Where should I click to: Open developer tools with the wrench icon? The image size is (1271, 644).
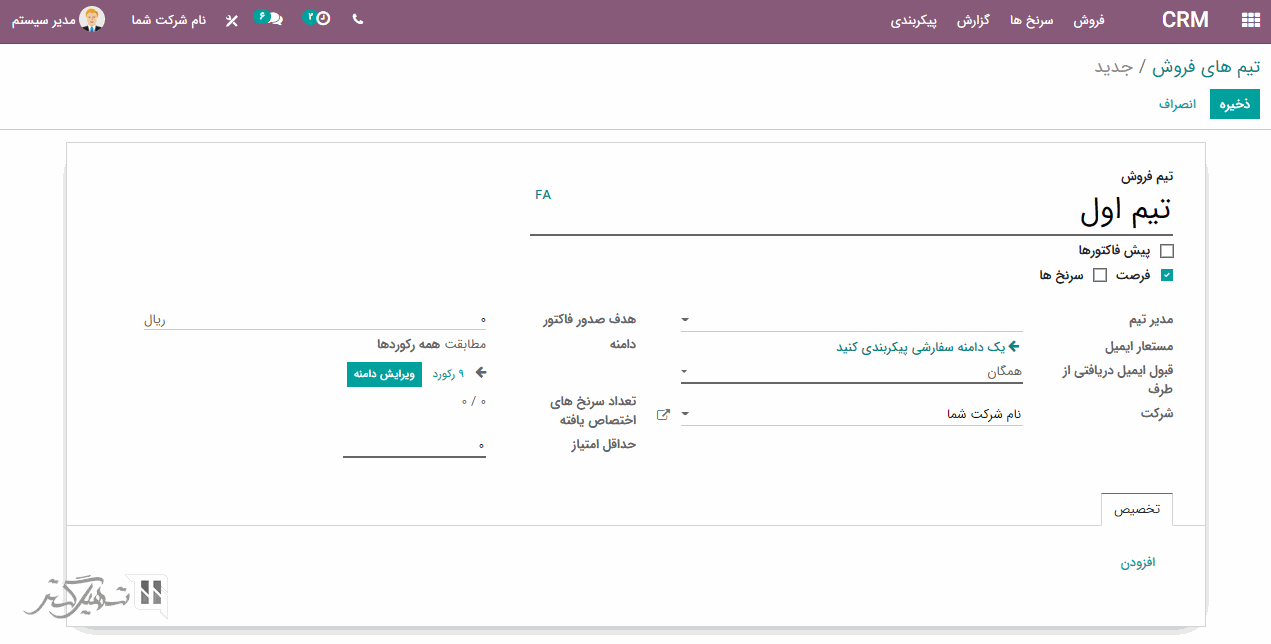click(230, 19)
